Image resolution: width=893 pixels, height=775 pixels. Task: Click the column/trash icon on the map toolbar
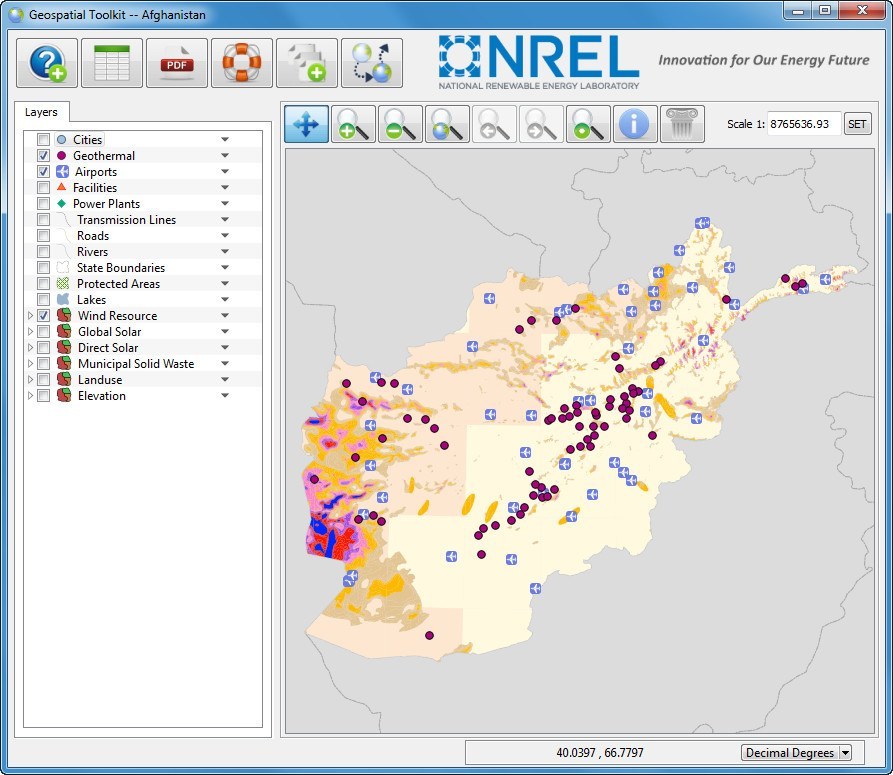(x=681, y=124)
